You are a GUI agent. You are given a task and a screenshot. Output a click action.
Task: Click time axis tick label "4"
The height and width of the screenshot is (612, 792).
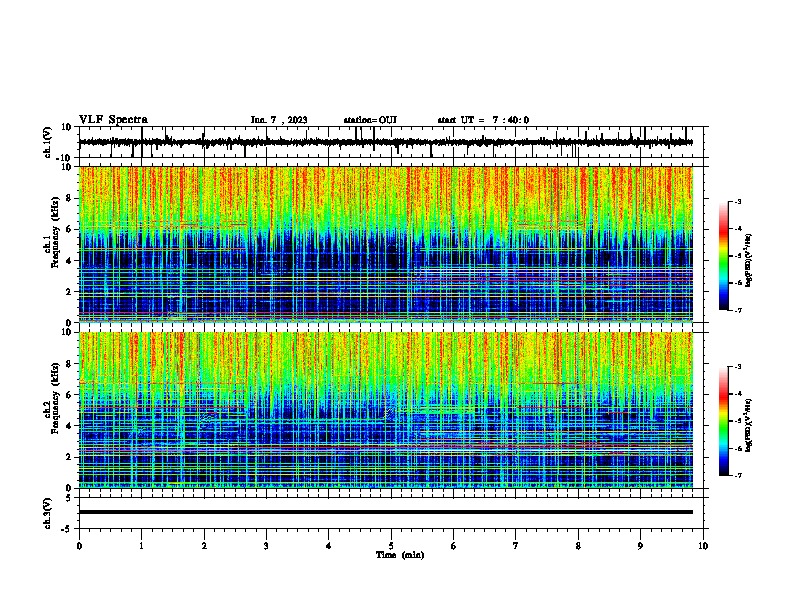coord(329,546)
